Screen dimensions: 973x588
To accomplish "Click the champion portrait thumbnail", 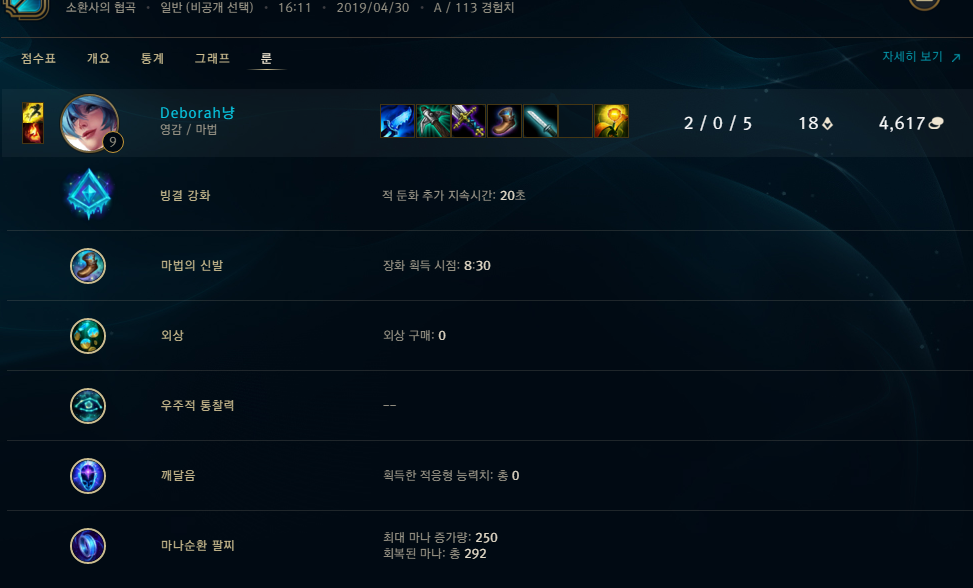I will tap(90, 123).
